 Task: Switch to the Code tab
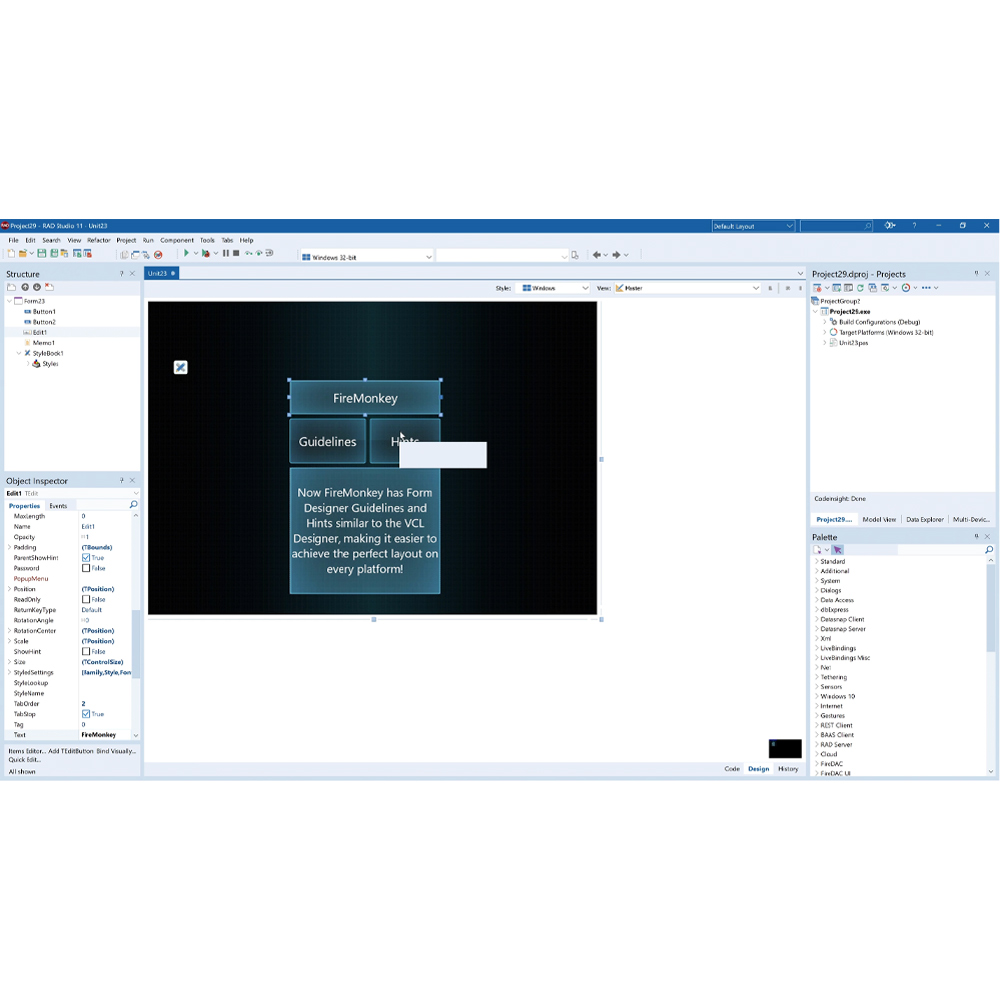(x=732, y=768)
